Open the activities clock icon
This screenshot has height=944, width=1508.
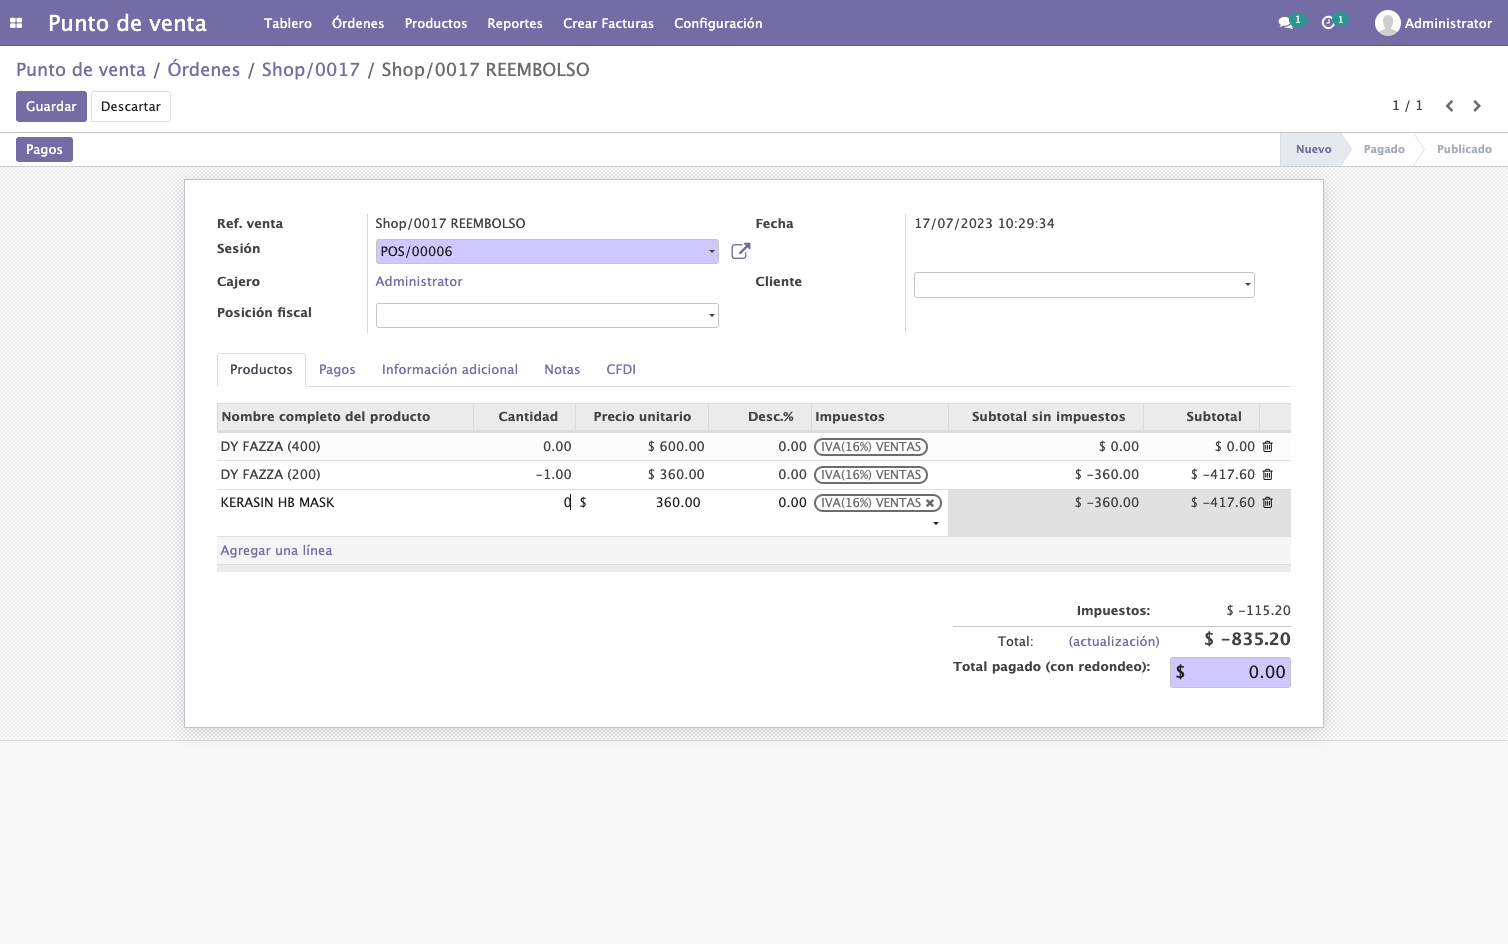pyautogui.click(x=1328, y=23)
